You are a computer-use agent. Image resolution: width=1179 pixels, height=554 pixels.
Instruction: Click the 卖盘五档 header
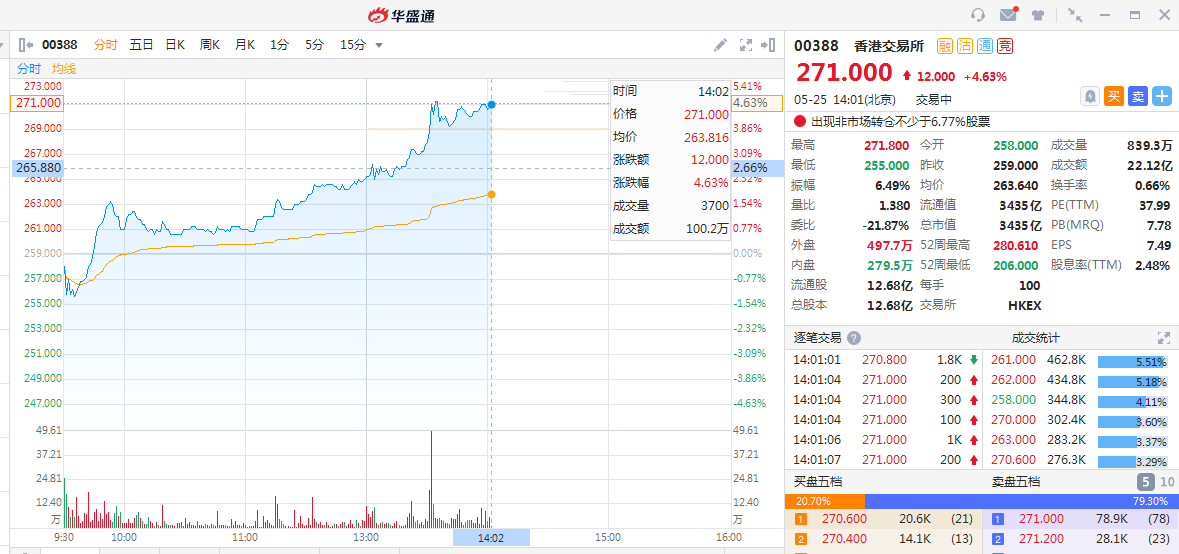tap(1016, 482)
